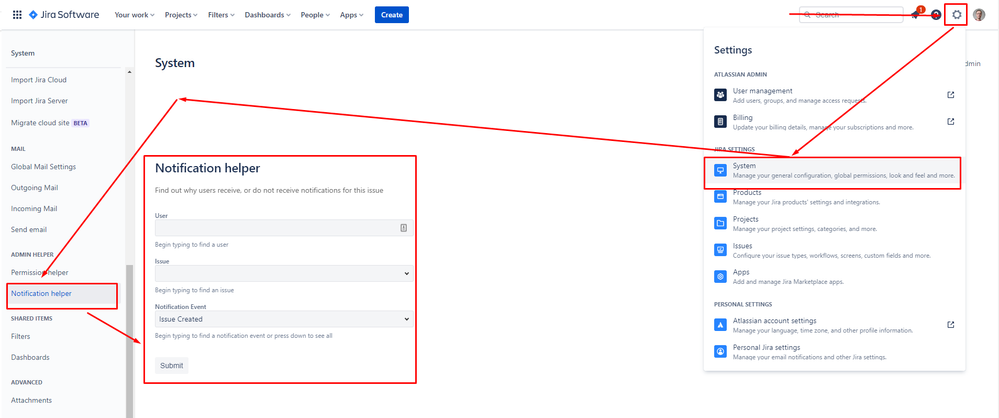Select Atlassian account settings entry
Screen dimensions: 999x418
[835, 325]
